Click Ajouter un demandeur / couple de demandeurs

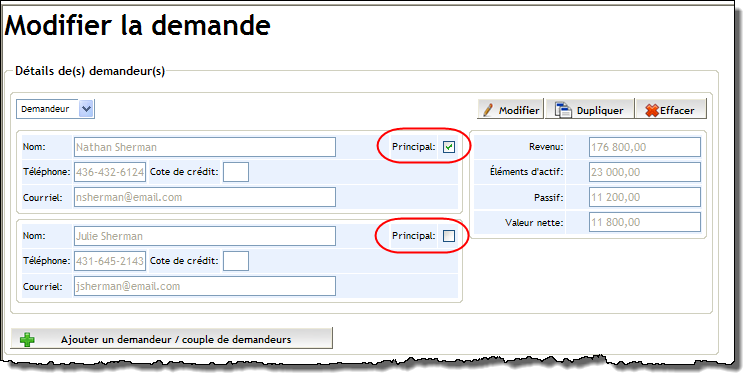click(x=171, y=338)
